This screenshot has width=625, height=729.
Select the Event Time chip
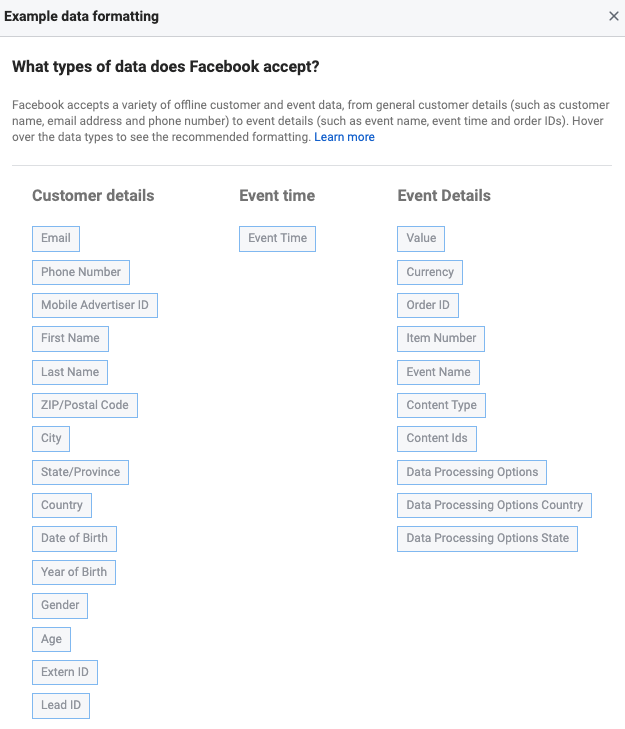pyautogui.click(x=277, y=239)
